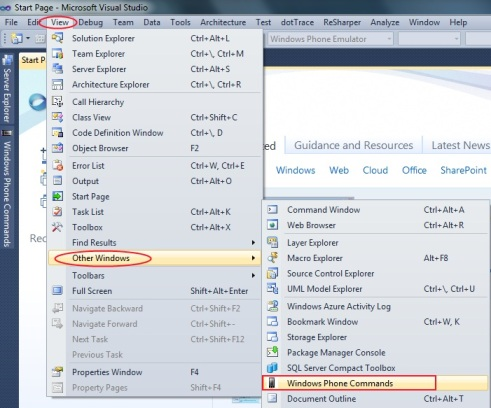Choose Properties Window from View menu

(x=154, y=372)
